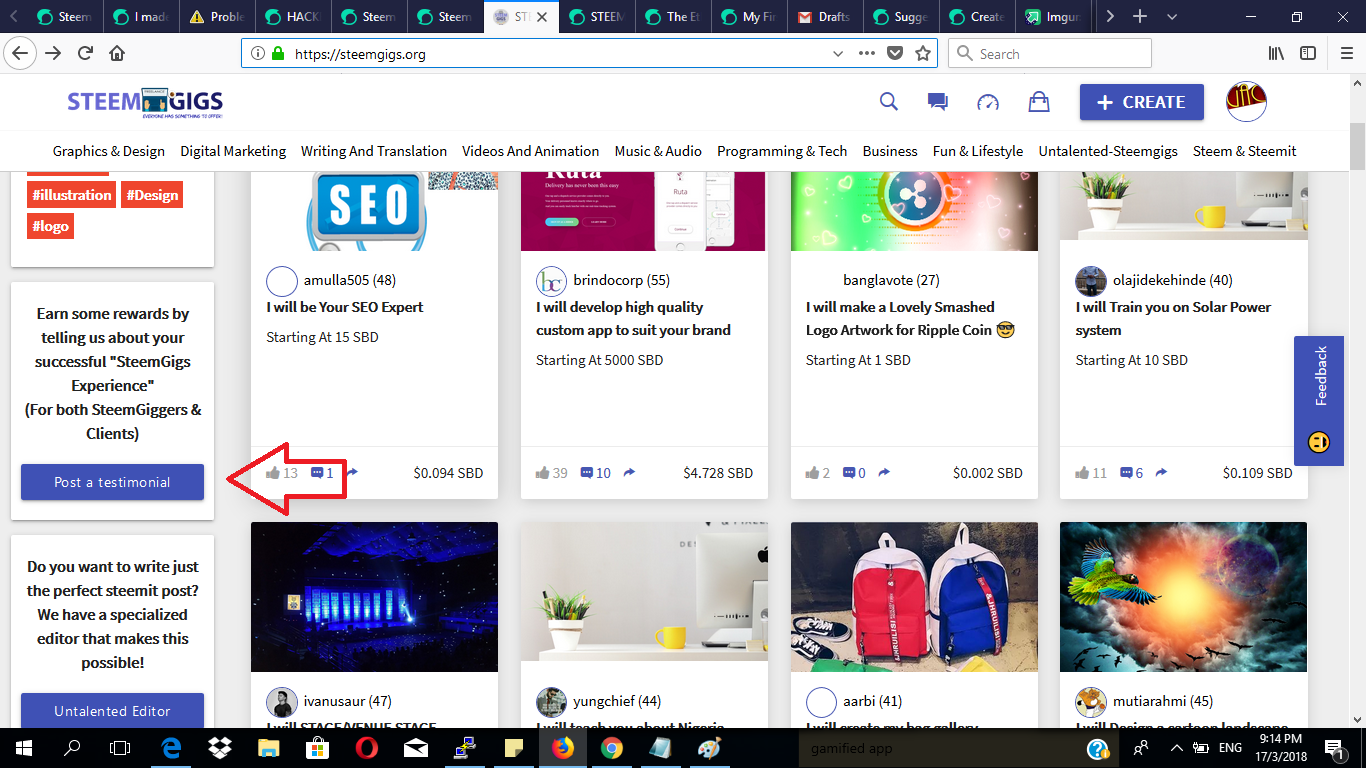Viewport: 1366px width, 768px height.
Task: Open the backpacks gig thumbnail
Action: tap(914, 597)
